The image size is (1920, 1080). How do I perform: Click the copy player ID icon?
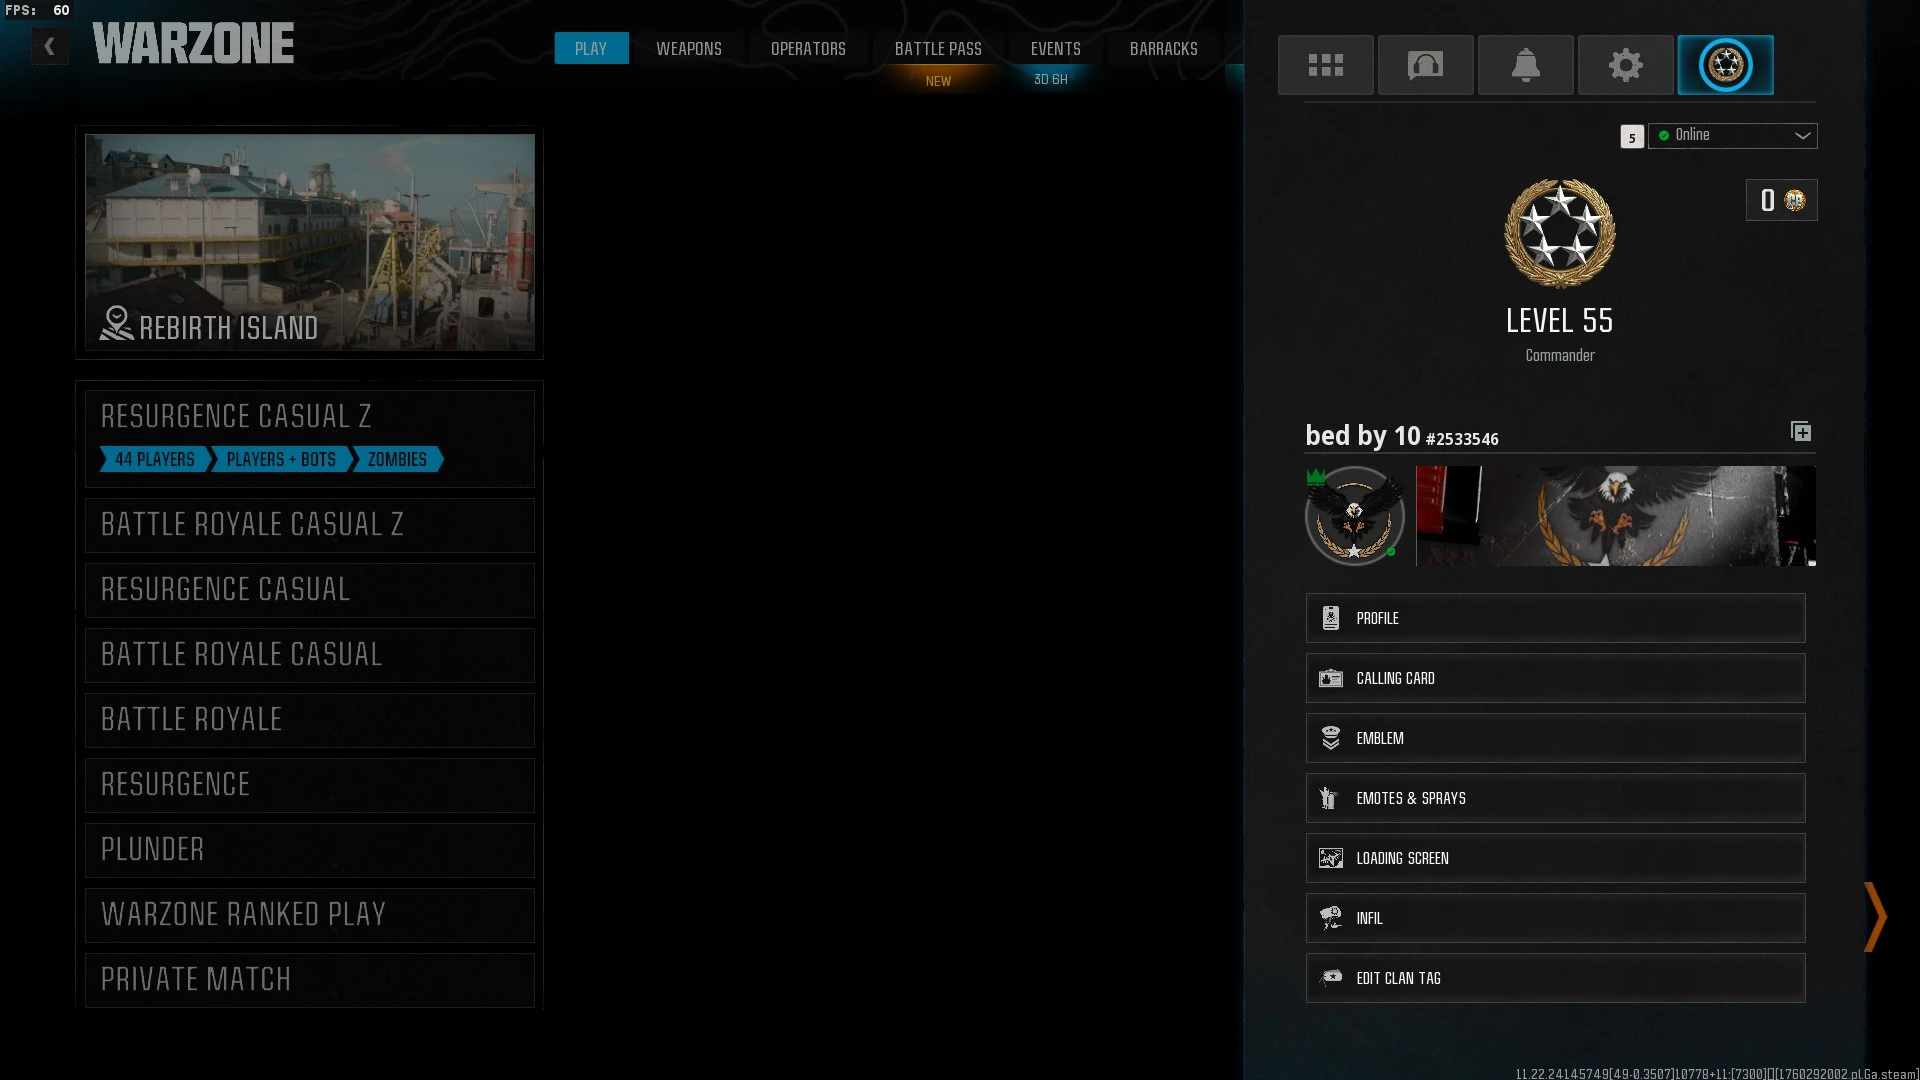point(1801,432)
